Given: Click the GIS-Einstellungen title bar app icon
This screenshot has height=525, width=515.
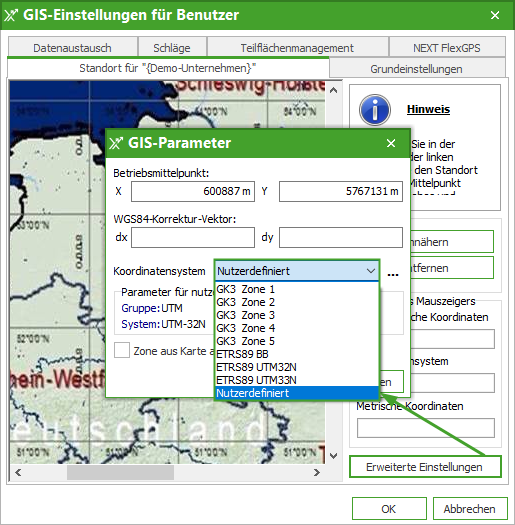Looking at the screenshot, I should click(x=11, y=15).
